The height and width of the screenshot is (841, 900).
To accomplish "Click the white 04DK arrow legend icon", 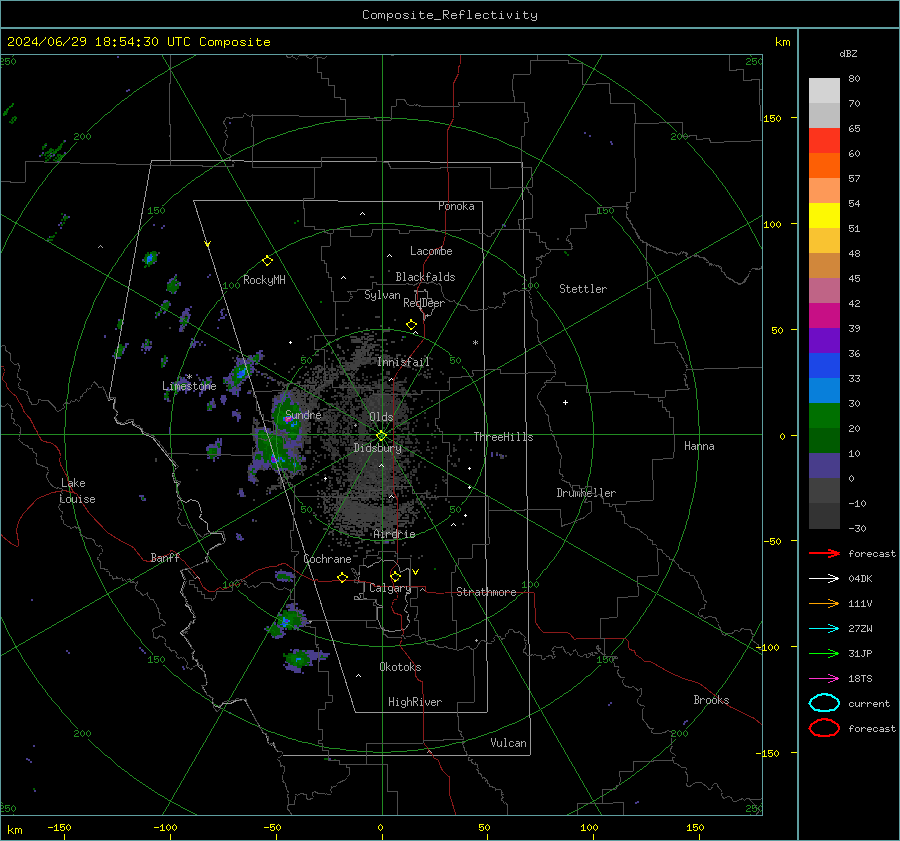I will (x=824, y=579).
